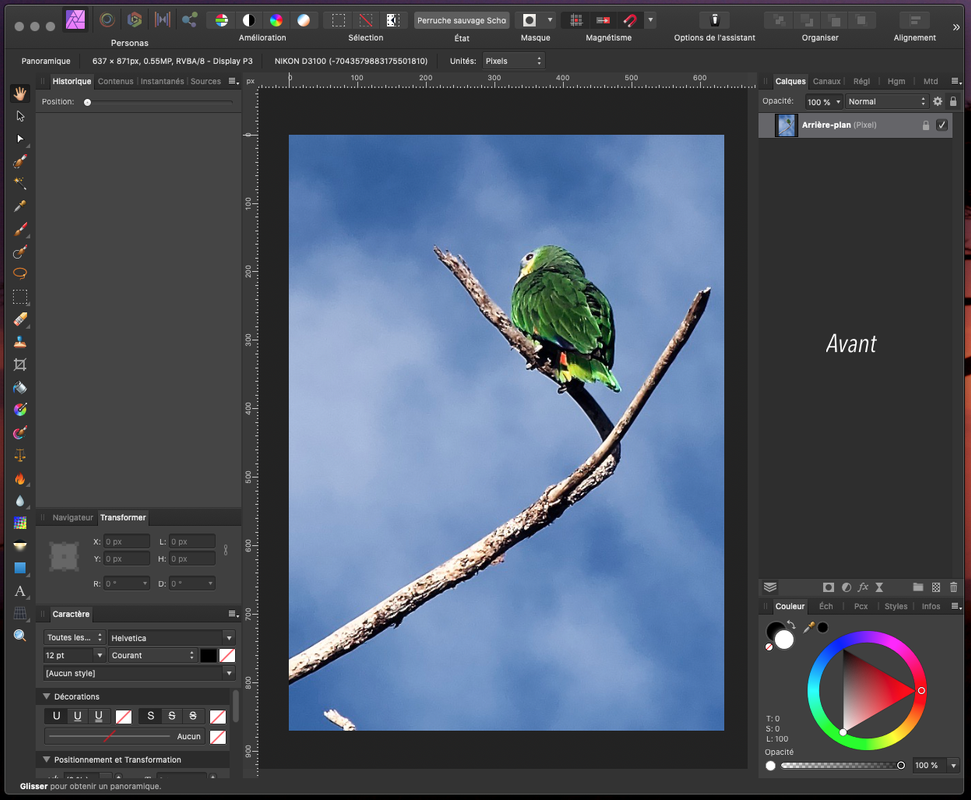The width and height of the screenshot is (971, 800).
Task: Add a mask layer from layers panel
Action: point(828,587)
